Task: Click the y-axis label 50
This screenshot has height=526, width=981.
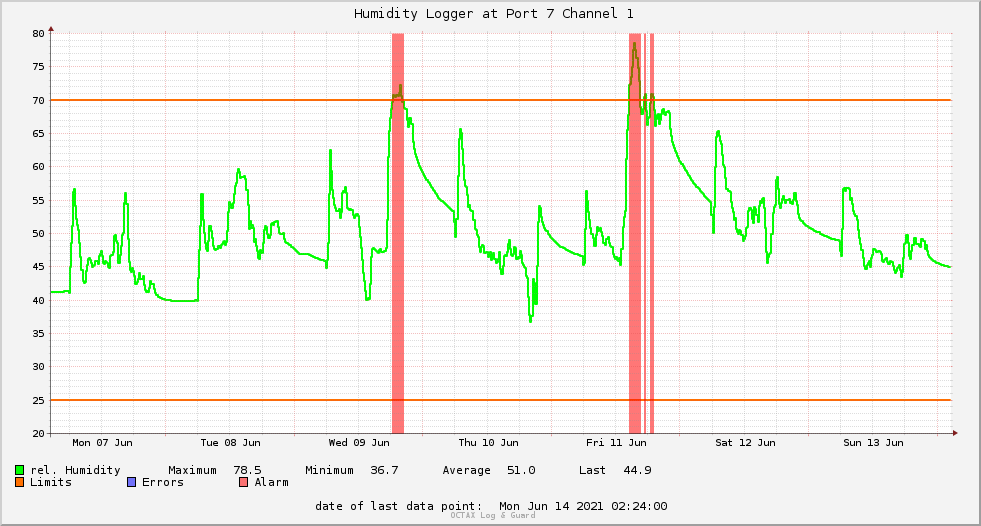Action: [x=39, y=233]
